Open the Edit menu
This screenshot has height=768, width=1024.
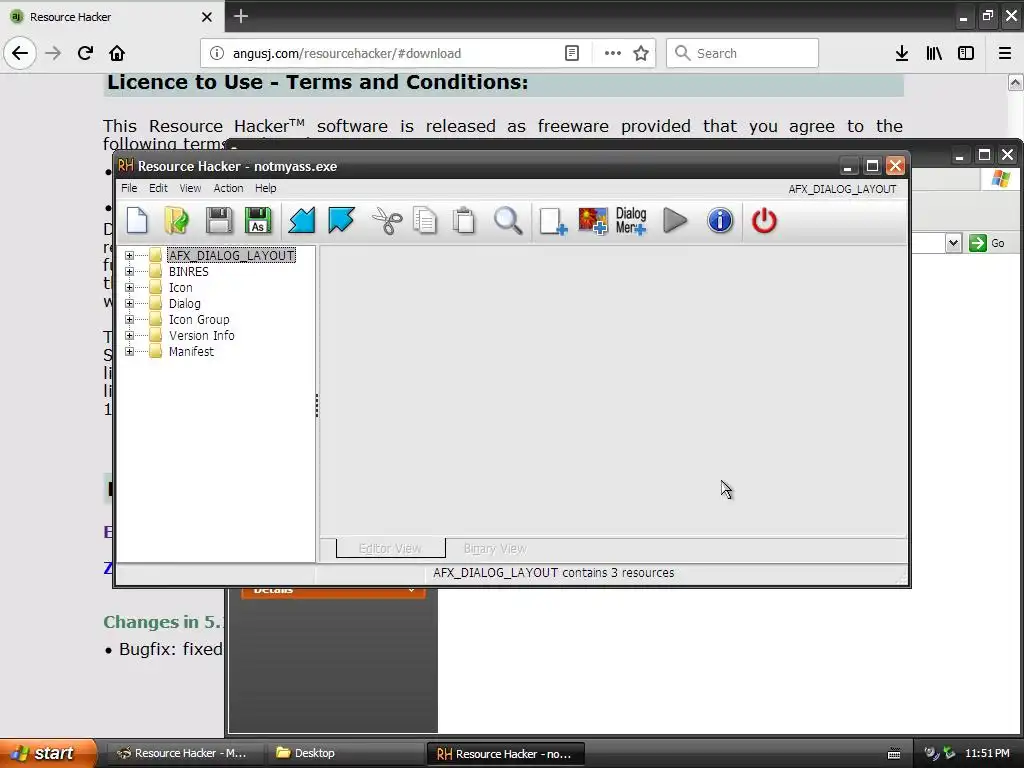(158, 188)
